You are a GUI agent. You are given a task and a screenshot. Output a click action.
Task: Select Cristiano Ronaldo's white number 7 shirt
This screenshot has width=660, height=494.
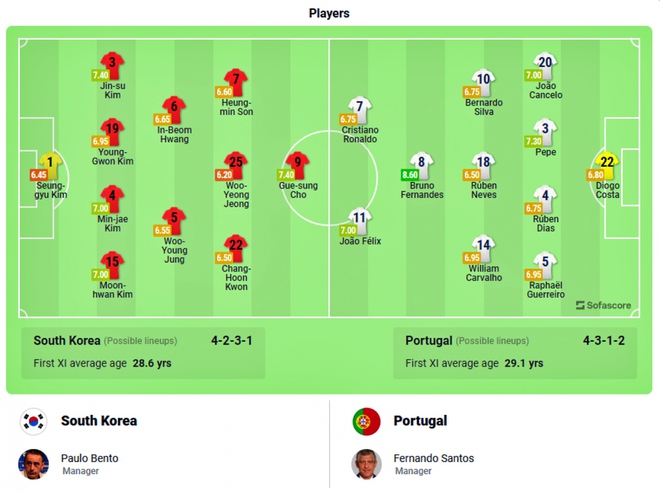pos(360,110)
